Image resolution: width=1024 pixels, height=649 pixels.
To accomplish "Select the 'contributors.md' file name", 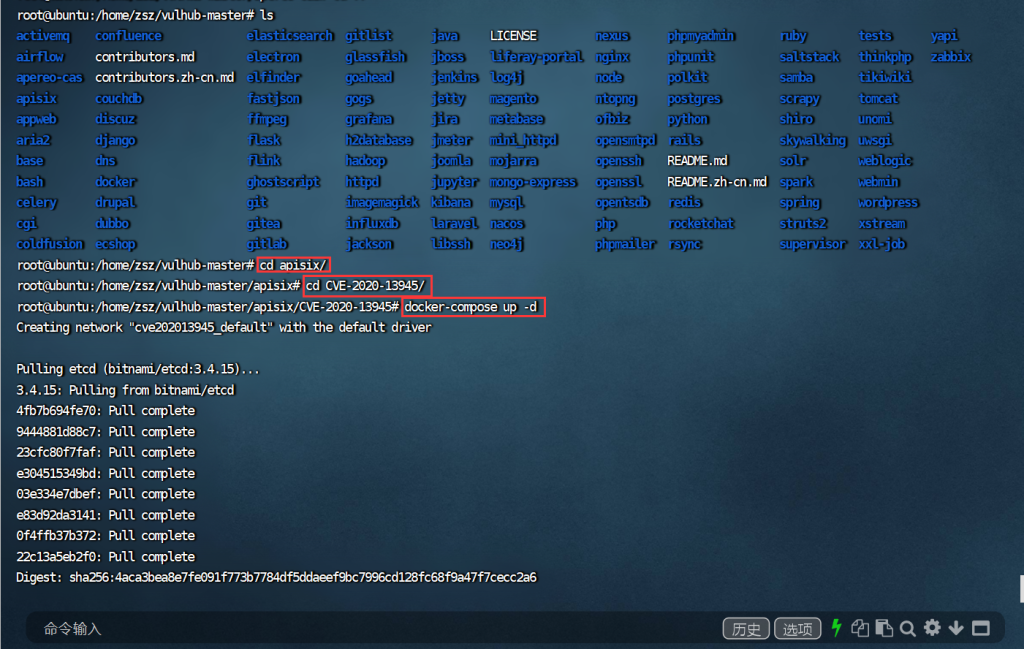I will point(145,57).
